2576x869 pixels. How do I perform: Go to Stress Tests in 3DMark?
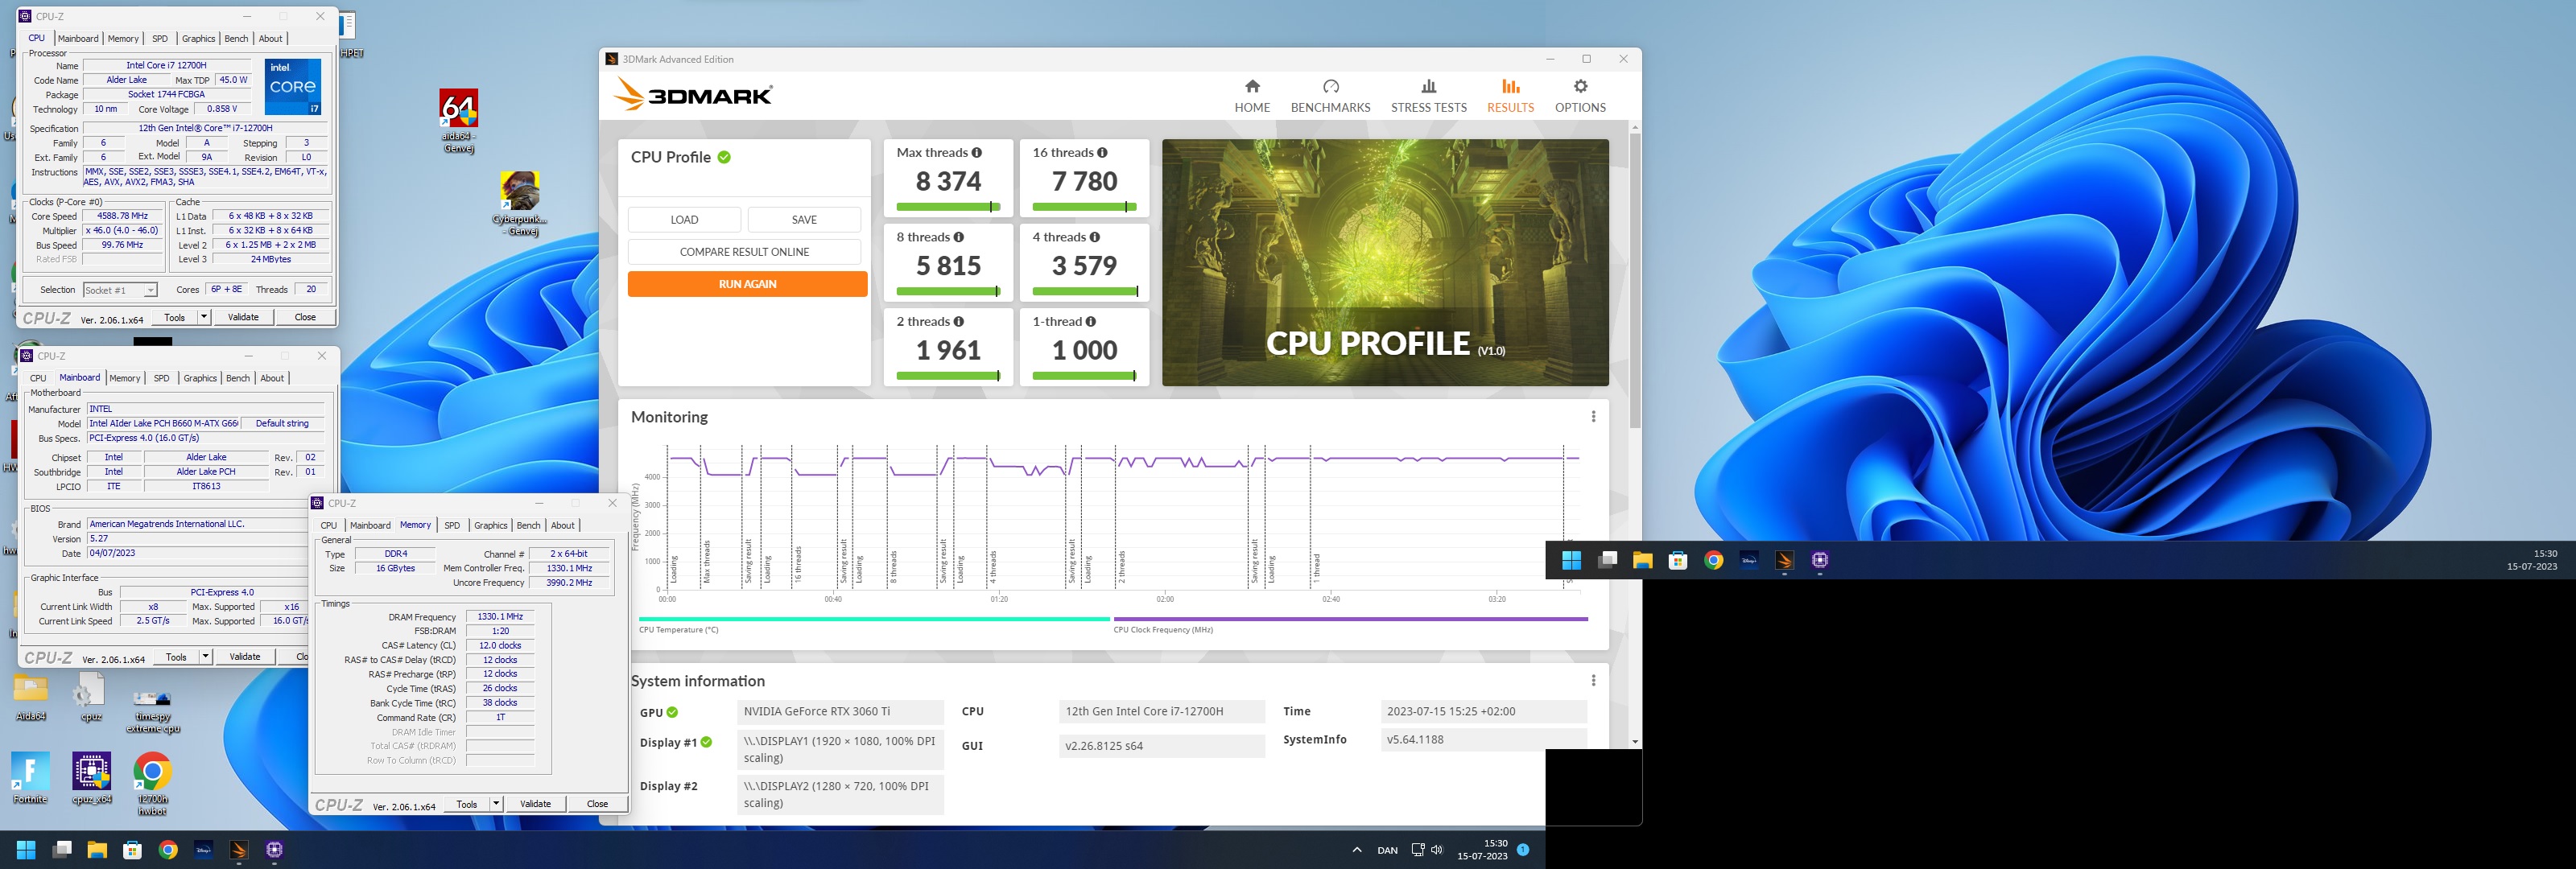(x=1428, y=96)
